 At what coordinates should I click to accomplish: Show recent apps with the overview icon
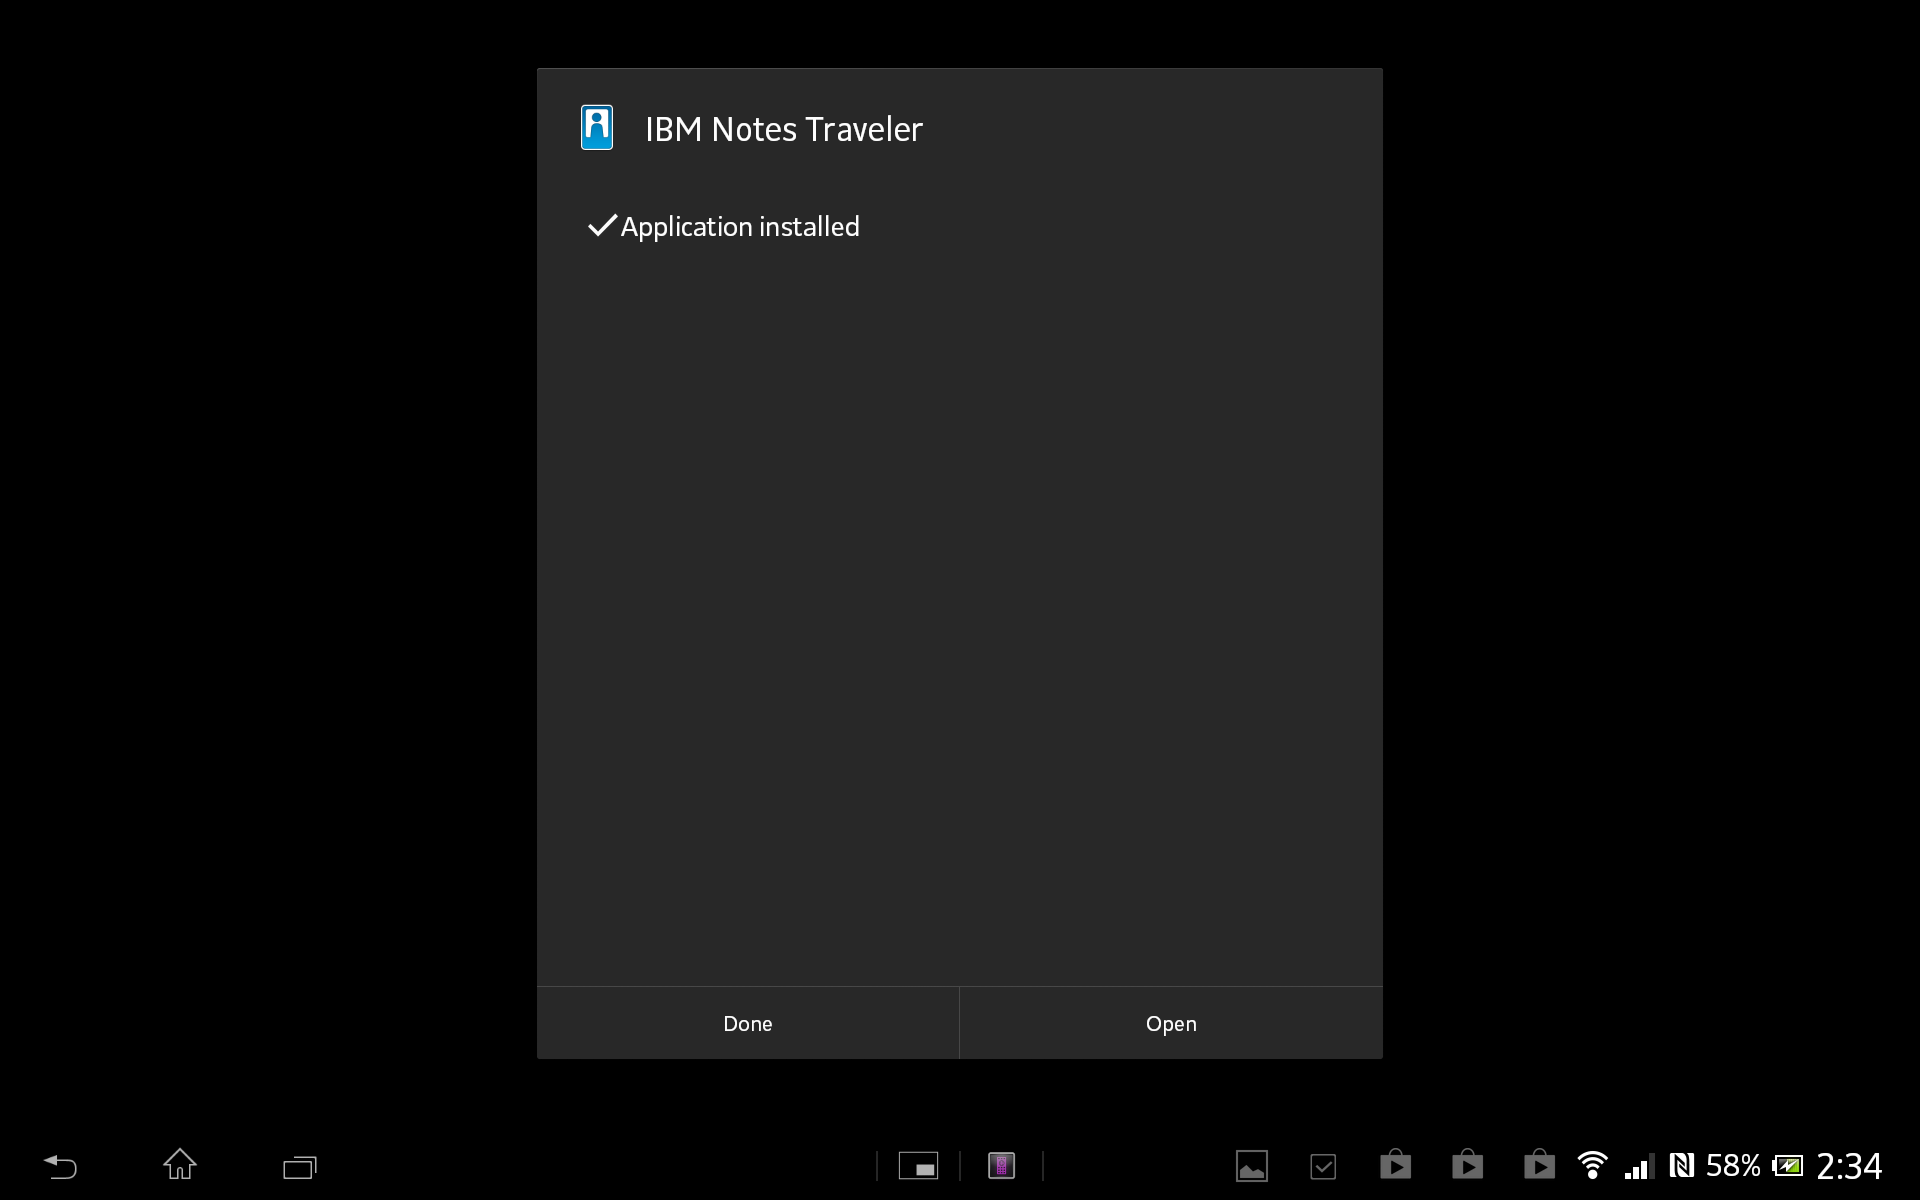tap(300, 1167)
